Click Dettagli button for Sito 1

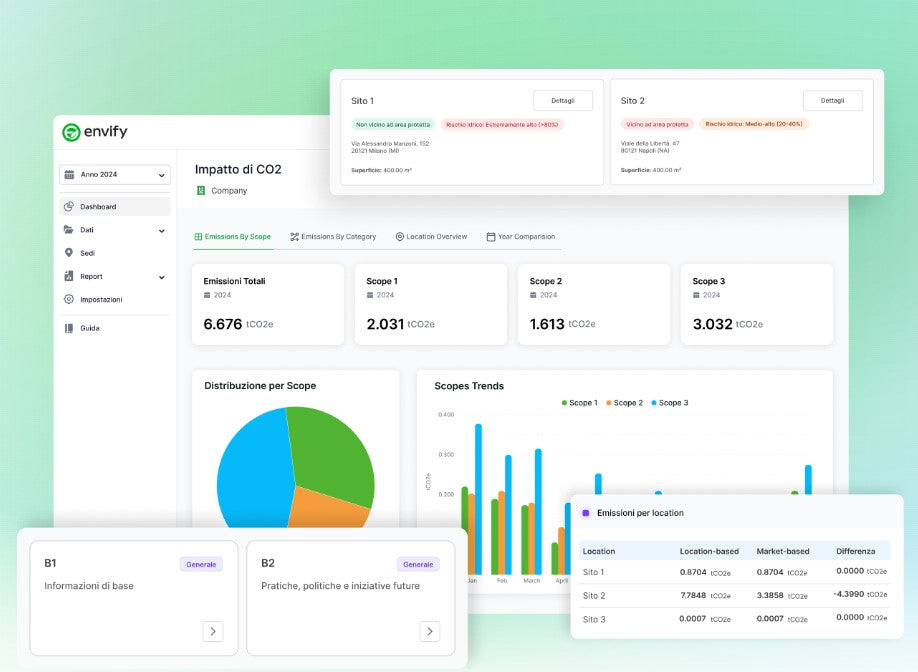point(562,100)
